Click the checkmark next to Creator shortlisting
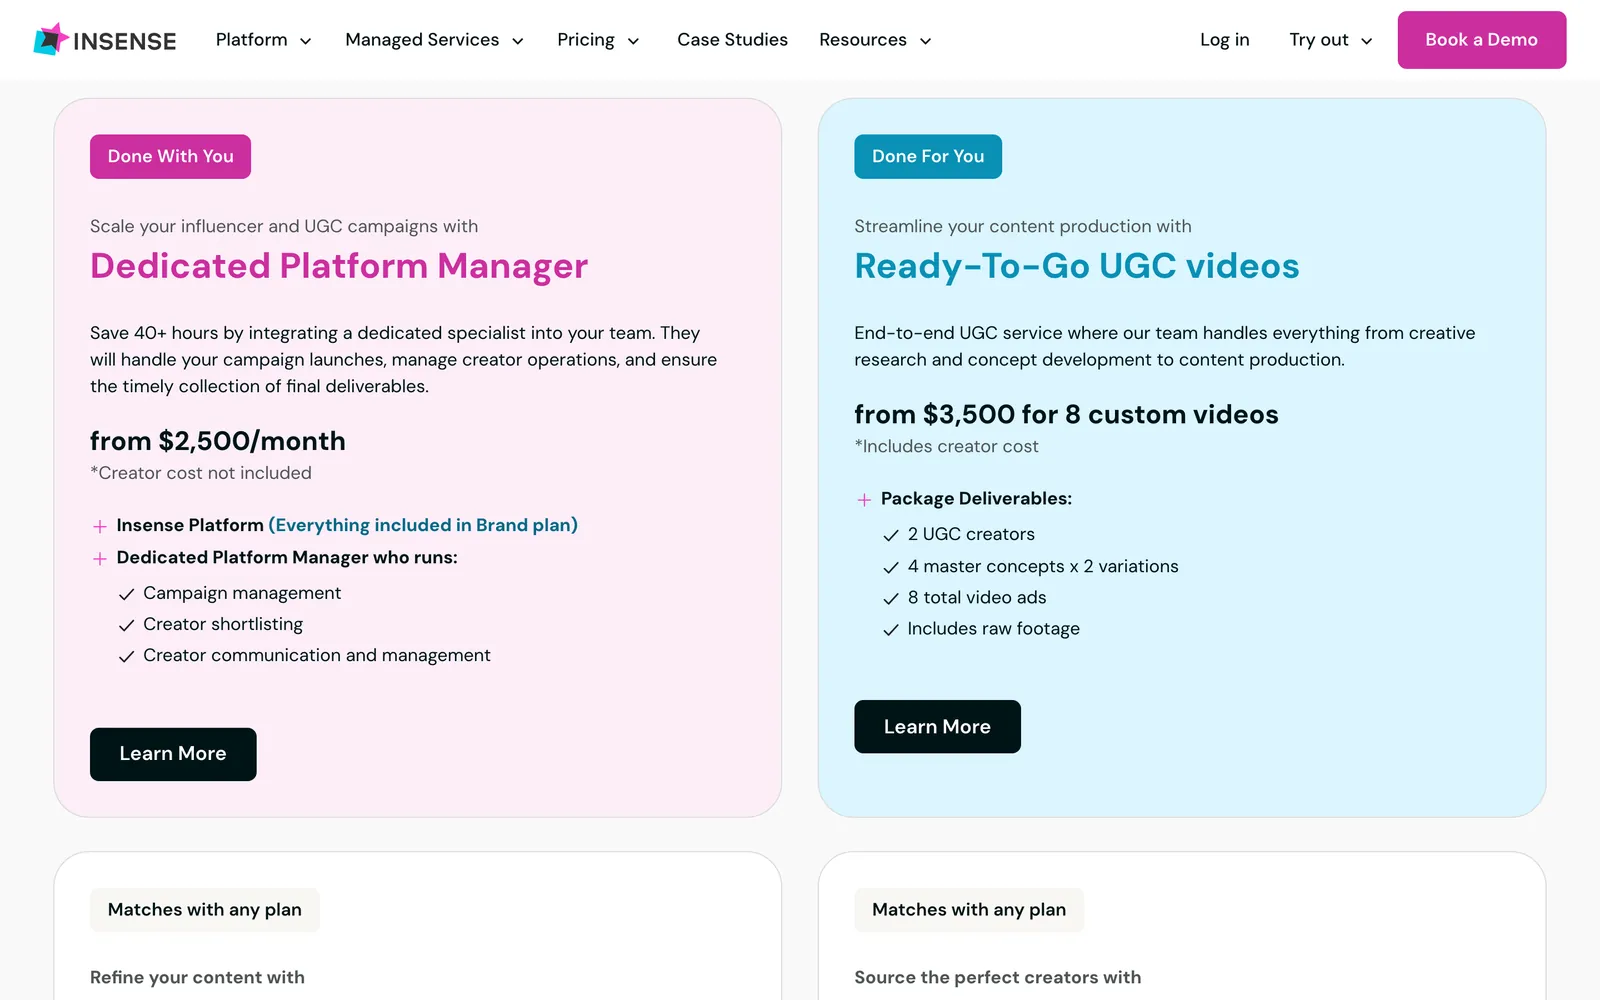The height and width of the screenshot is (1000, 1600). point(126,625)
